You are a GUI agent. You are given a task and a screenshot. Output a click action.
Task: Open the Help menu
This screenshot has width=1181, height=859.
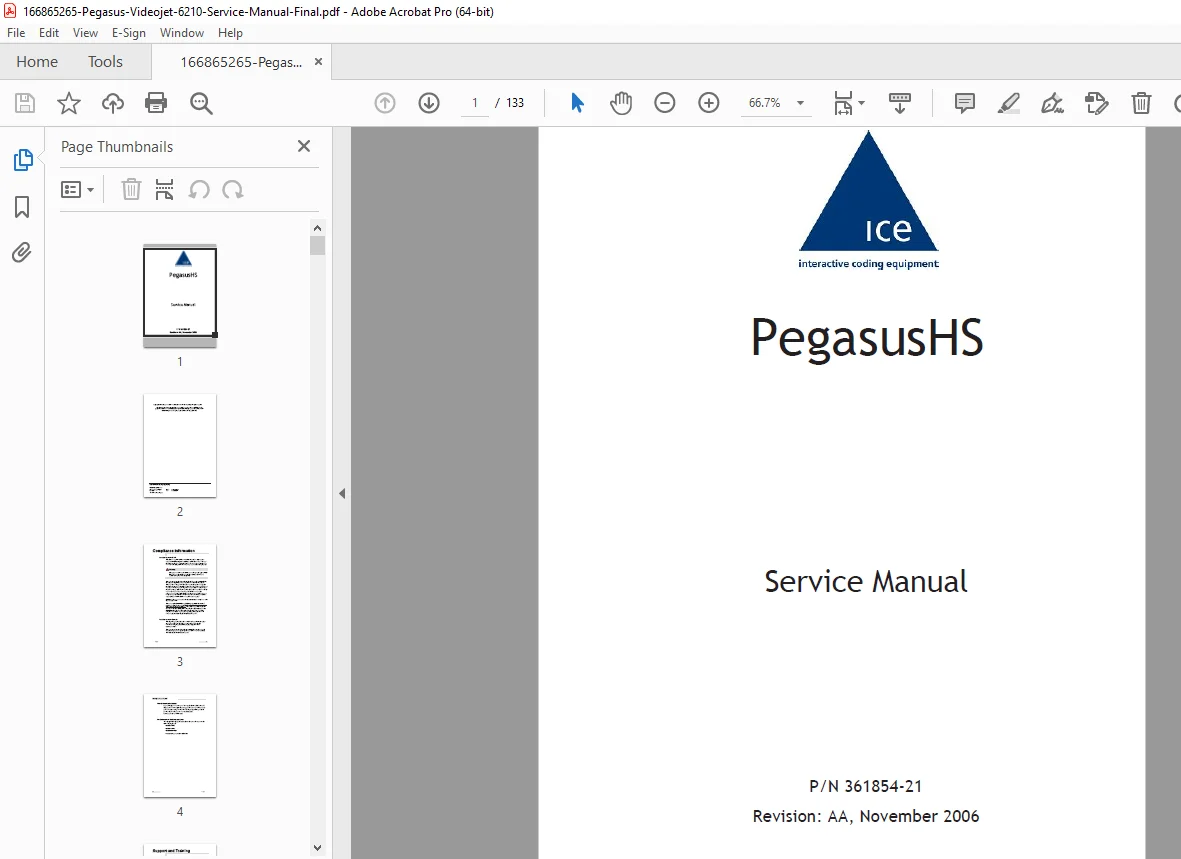[230, 33]
